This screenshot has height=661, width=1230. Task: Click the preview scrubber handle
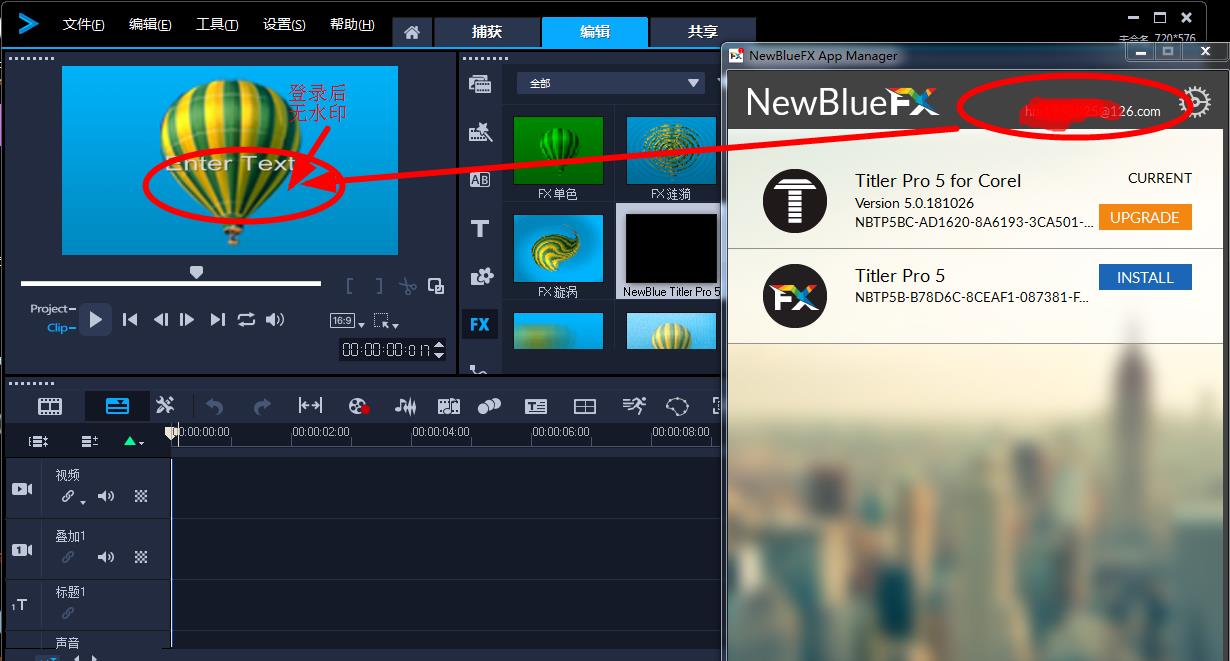tap(197, 272)
